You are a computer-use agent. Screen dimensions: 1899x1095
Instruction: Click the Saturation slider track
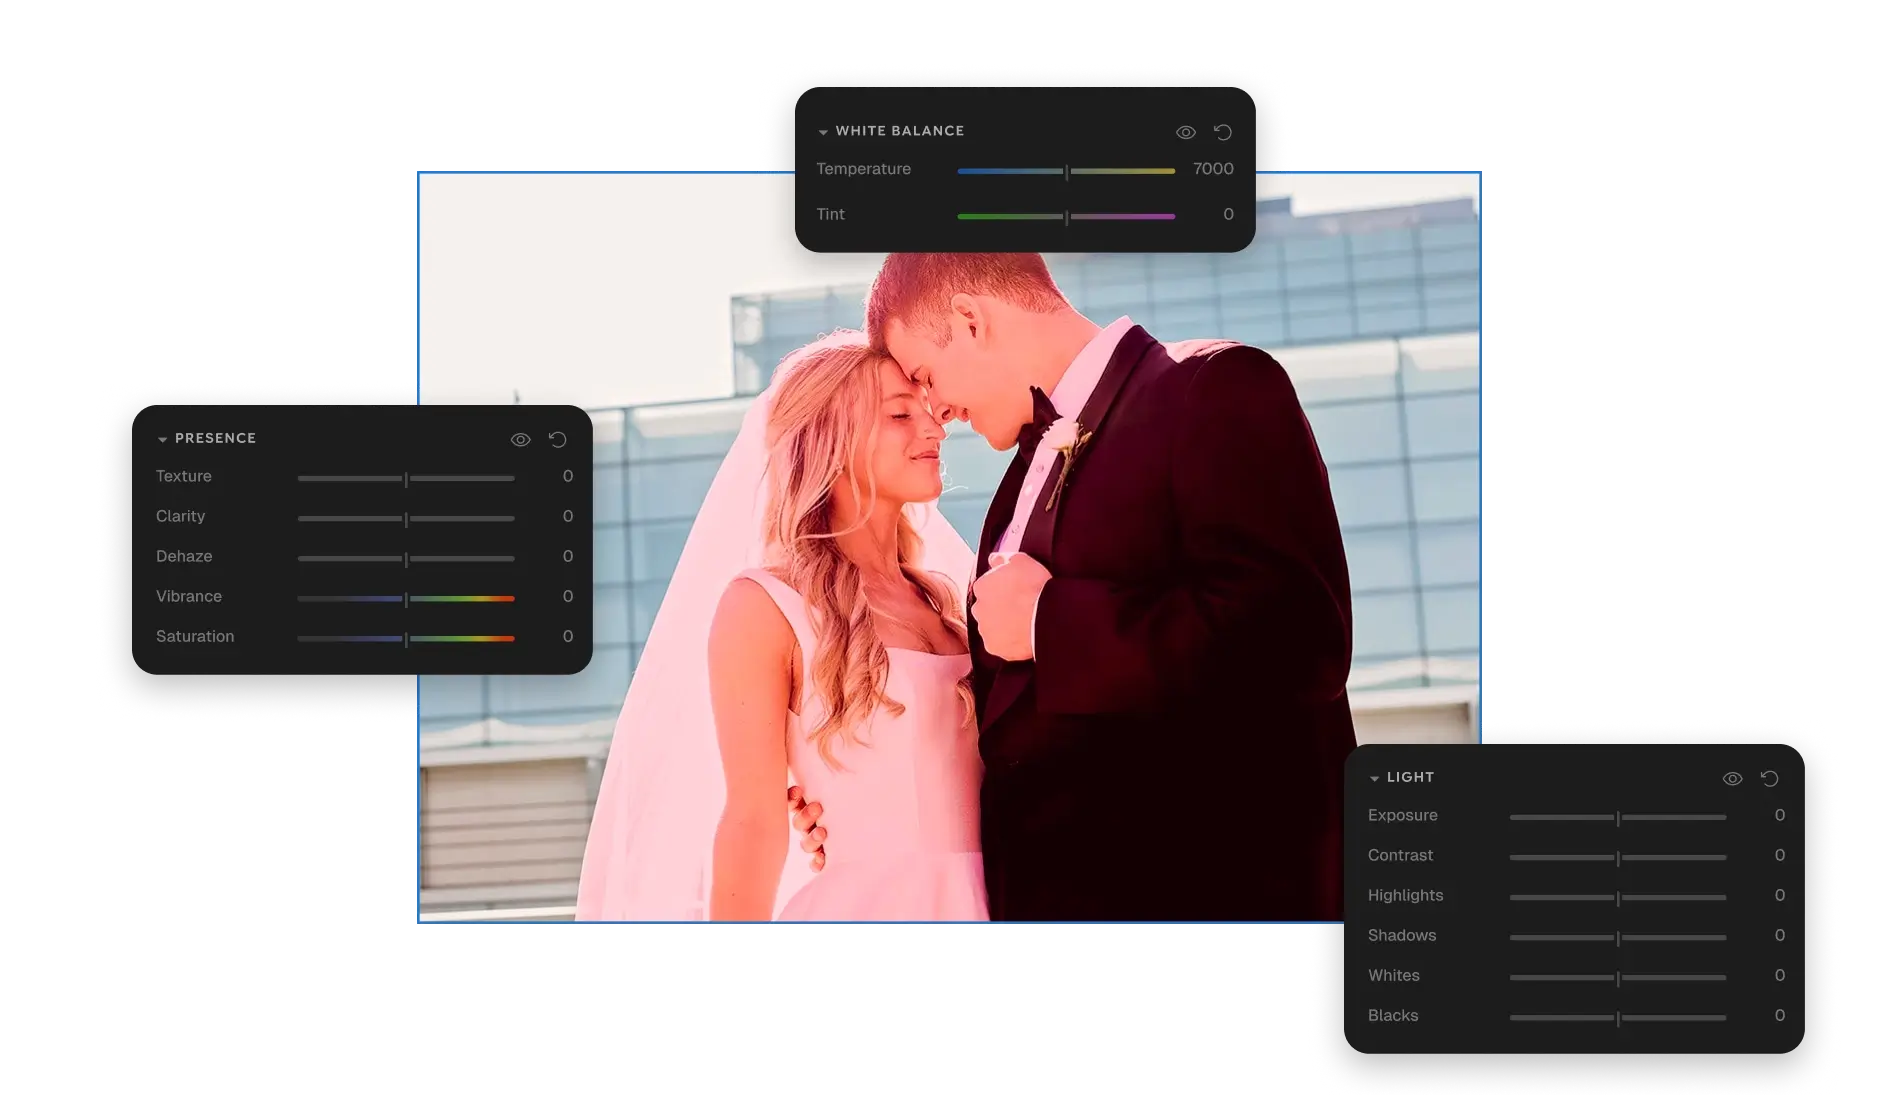[460, 638]
